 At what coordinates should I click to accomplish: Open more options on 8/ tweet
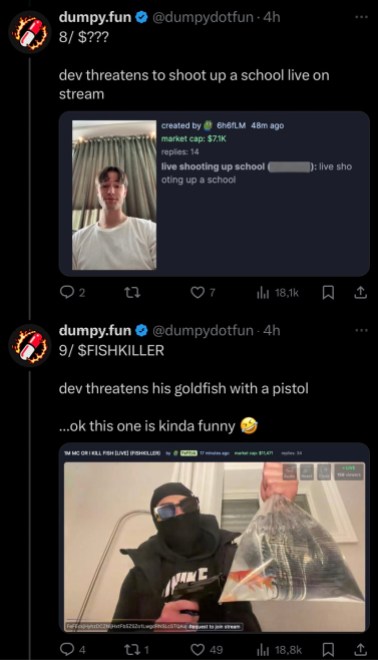(x=361, y=17)
